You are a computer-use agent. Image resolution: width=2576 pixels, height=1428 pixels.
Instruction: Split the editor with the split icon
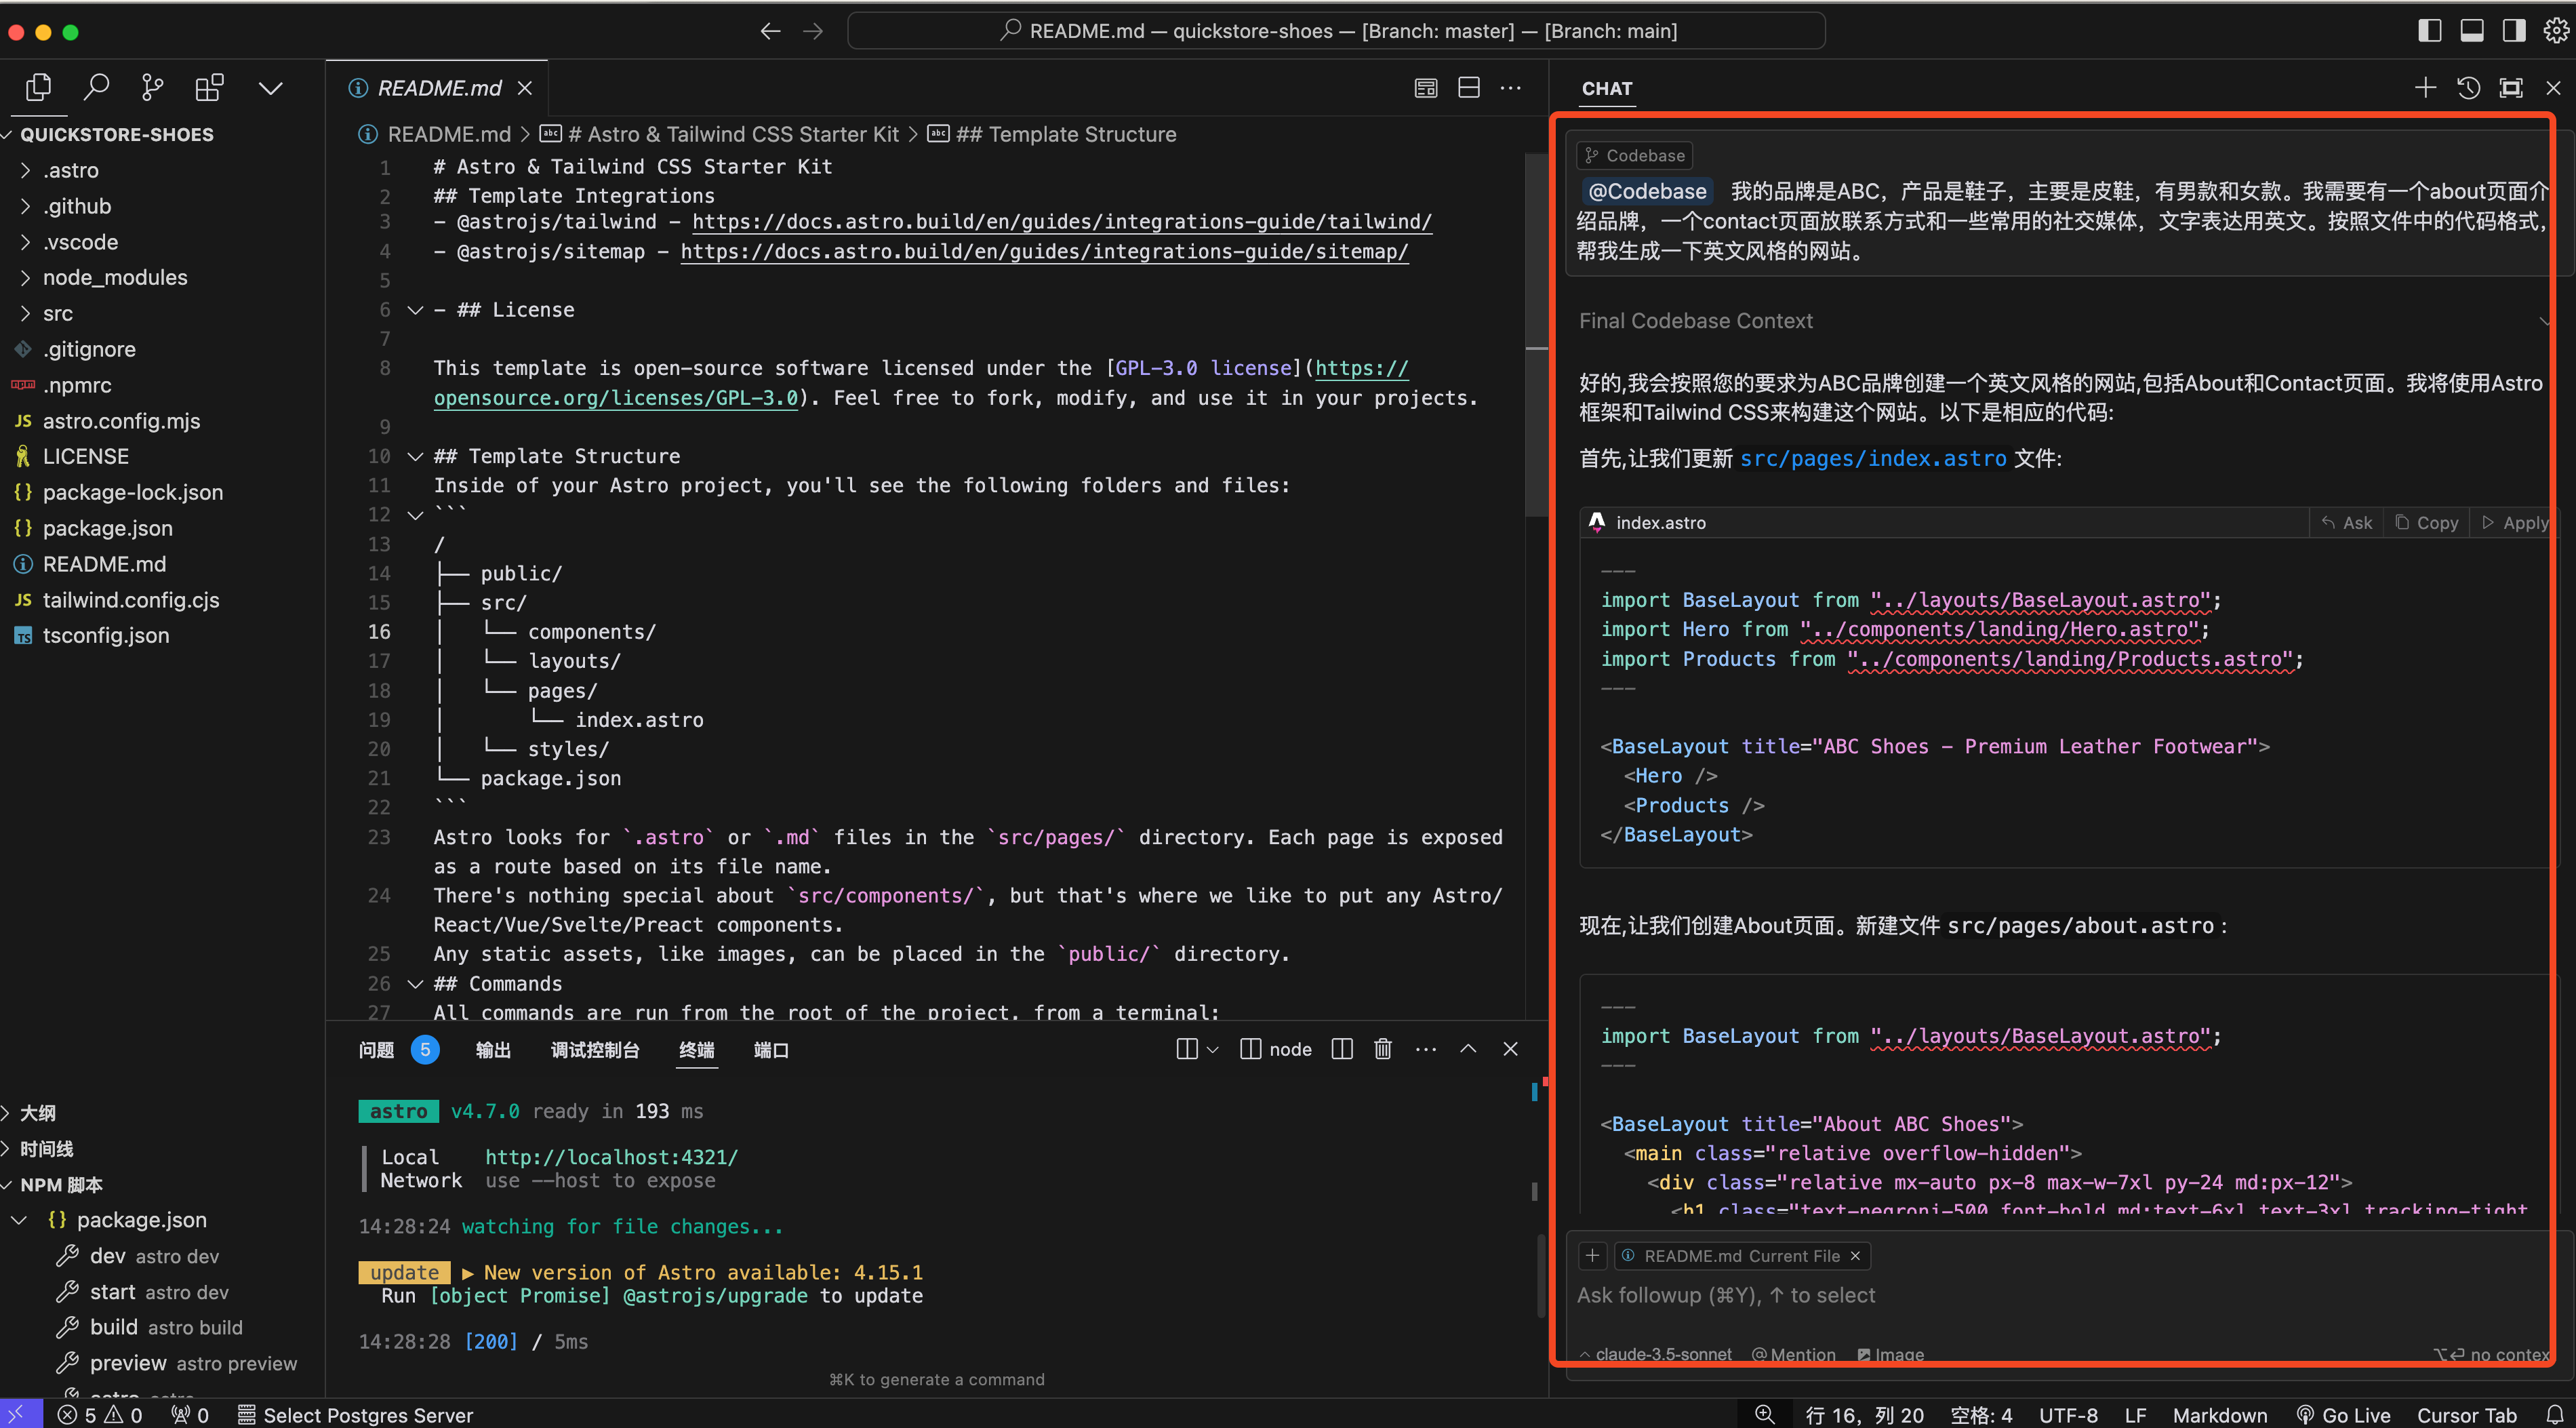(x=1468, y=88)
